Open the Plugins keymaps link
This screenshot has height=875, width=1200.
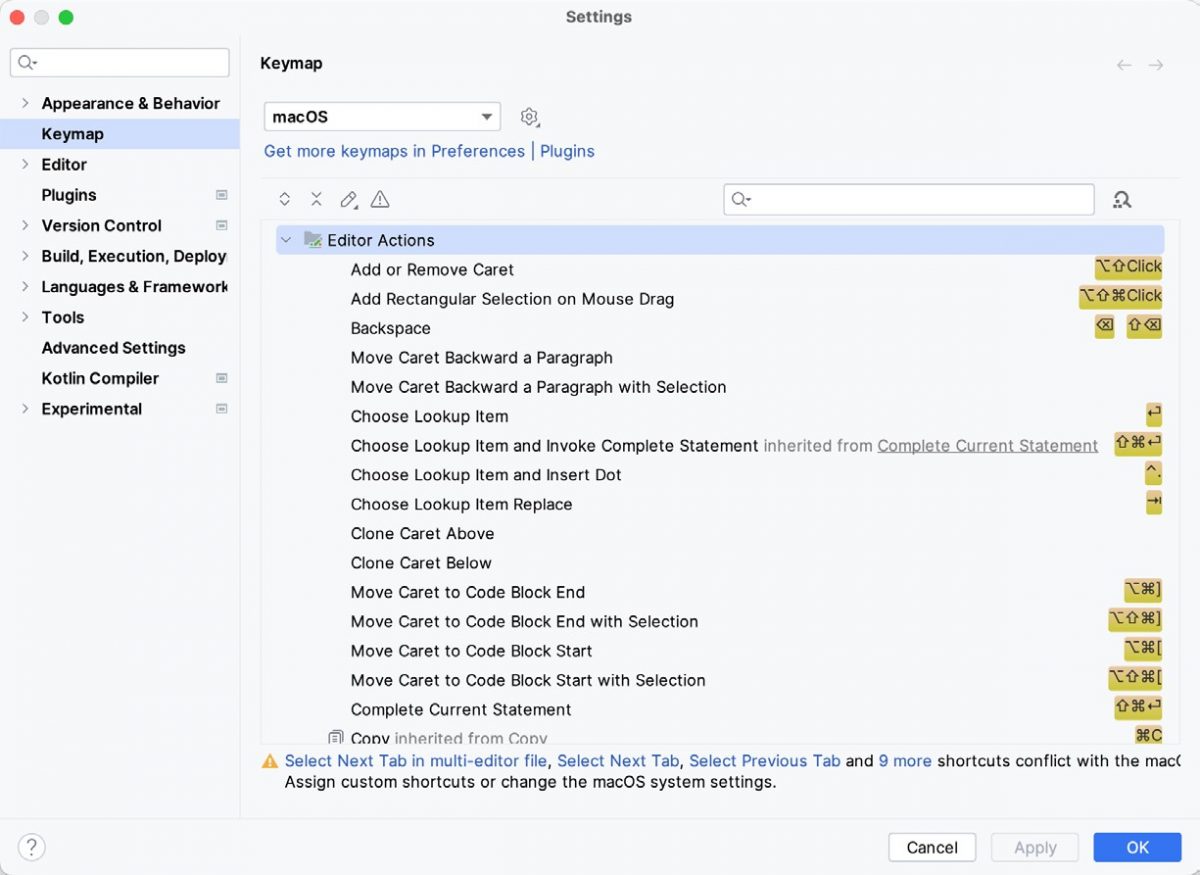pos(567,151)
